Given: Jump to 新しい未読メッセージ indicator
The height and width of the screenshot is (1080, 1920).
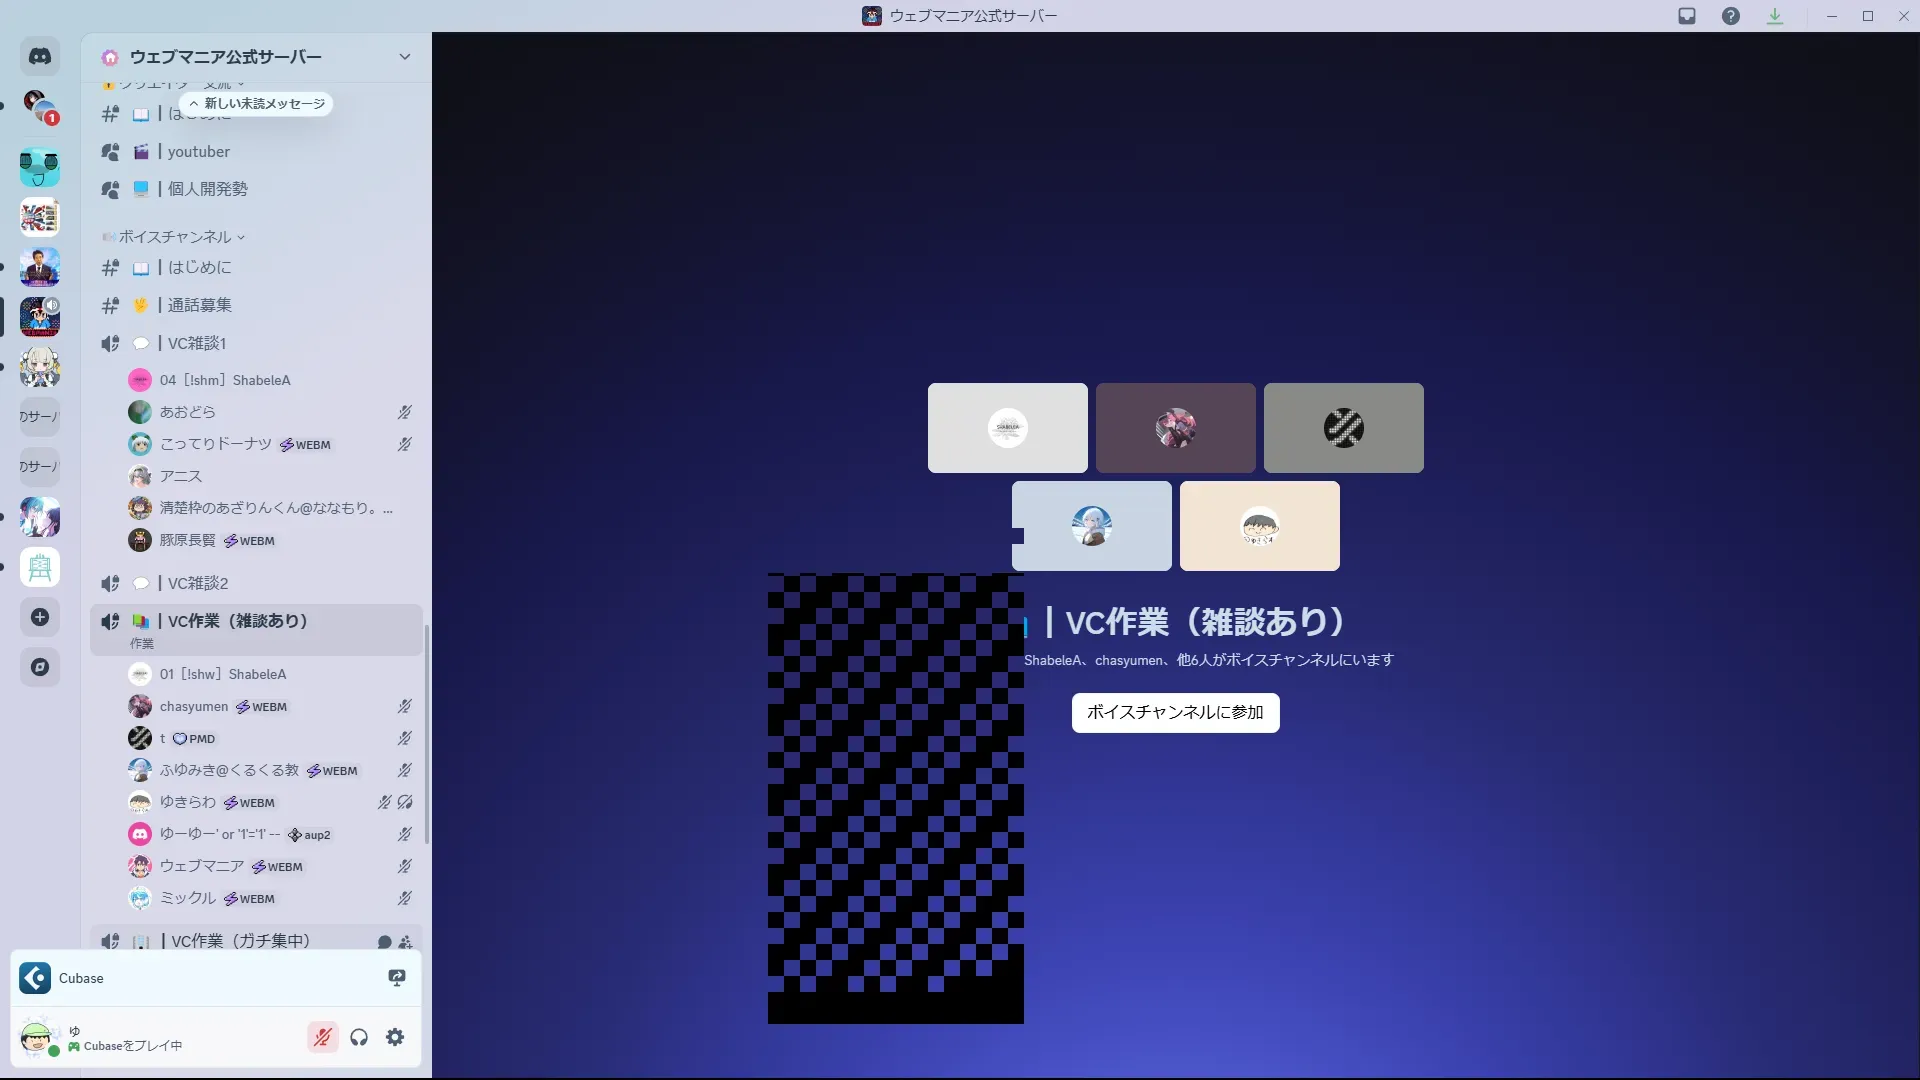Looking at the screenshot, I should [x=257, y=104].
